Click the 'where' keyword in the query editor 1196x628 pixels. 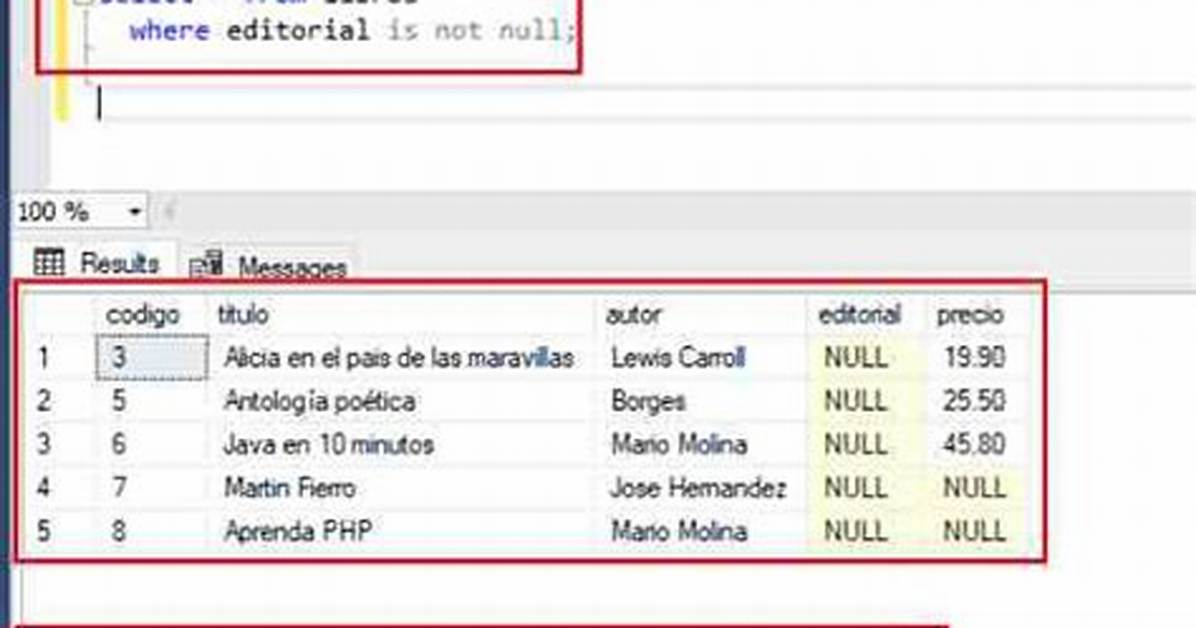coord(169,31)
